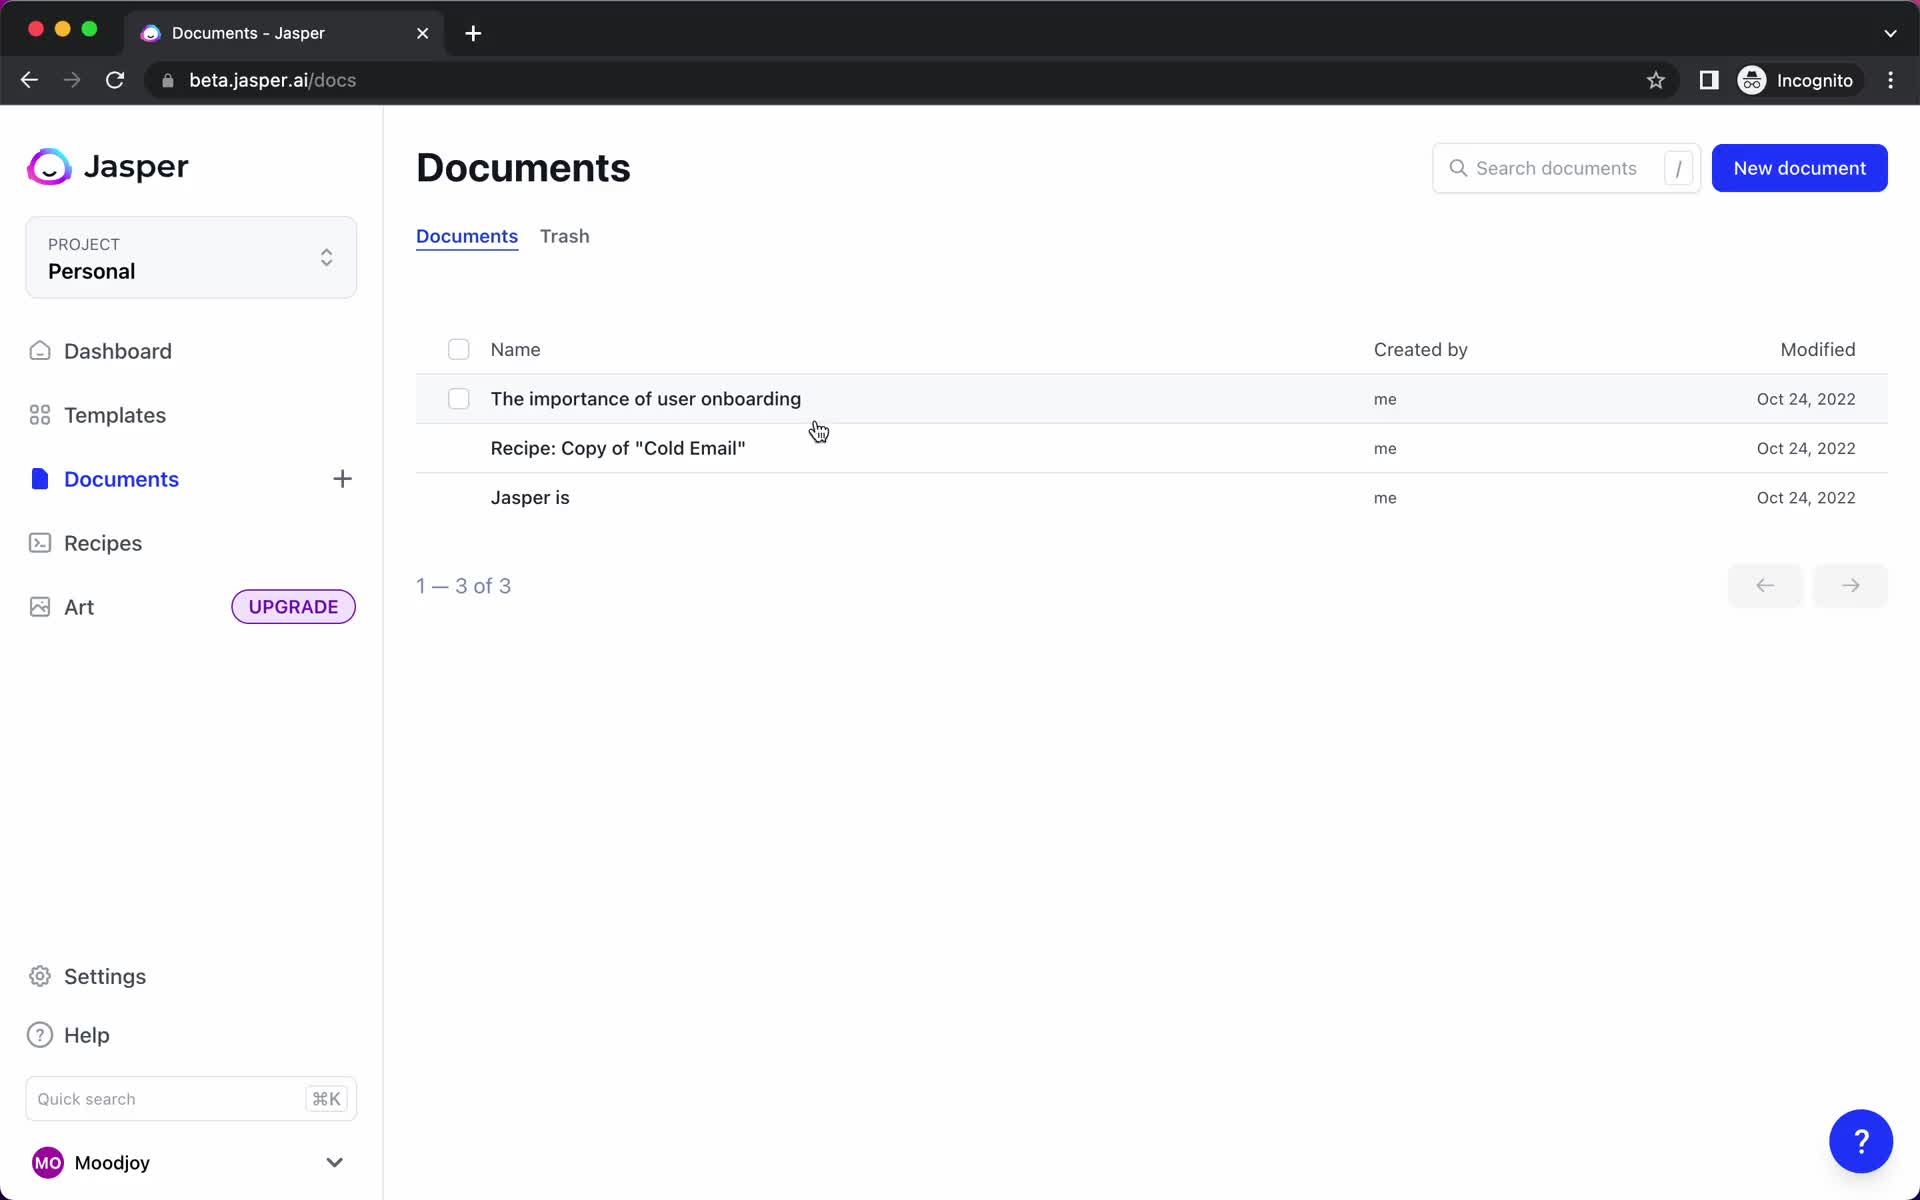Screen dimensions: 1920x1200
Task: Expand the Personal project selector
Action: (191, 257)
